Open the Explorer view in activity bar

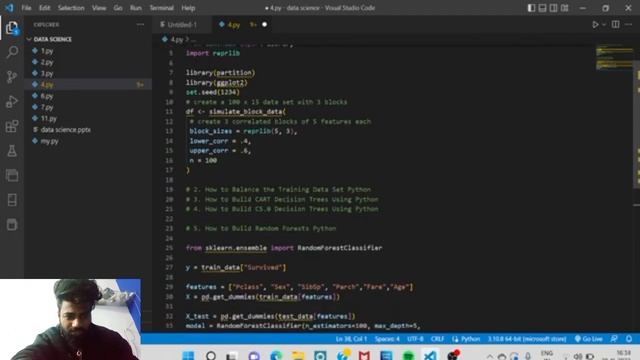point(12,28)
